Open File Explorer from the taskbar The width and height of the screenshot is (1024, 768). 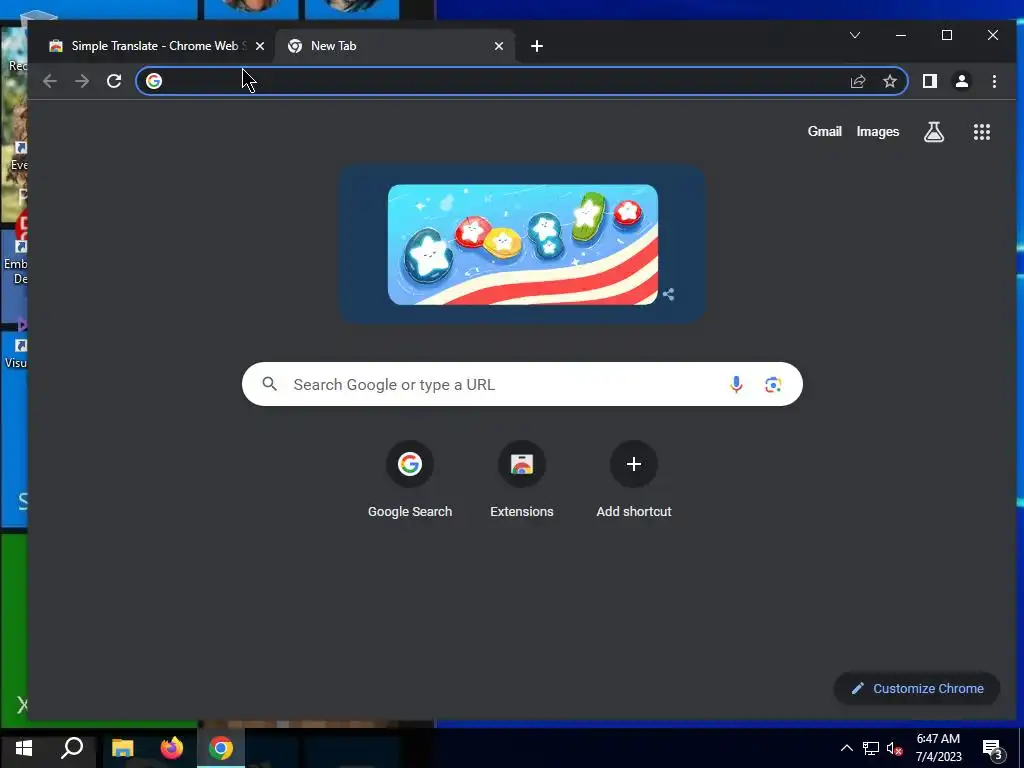click(122, 748)
